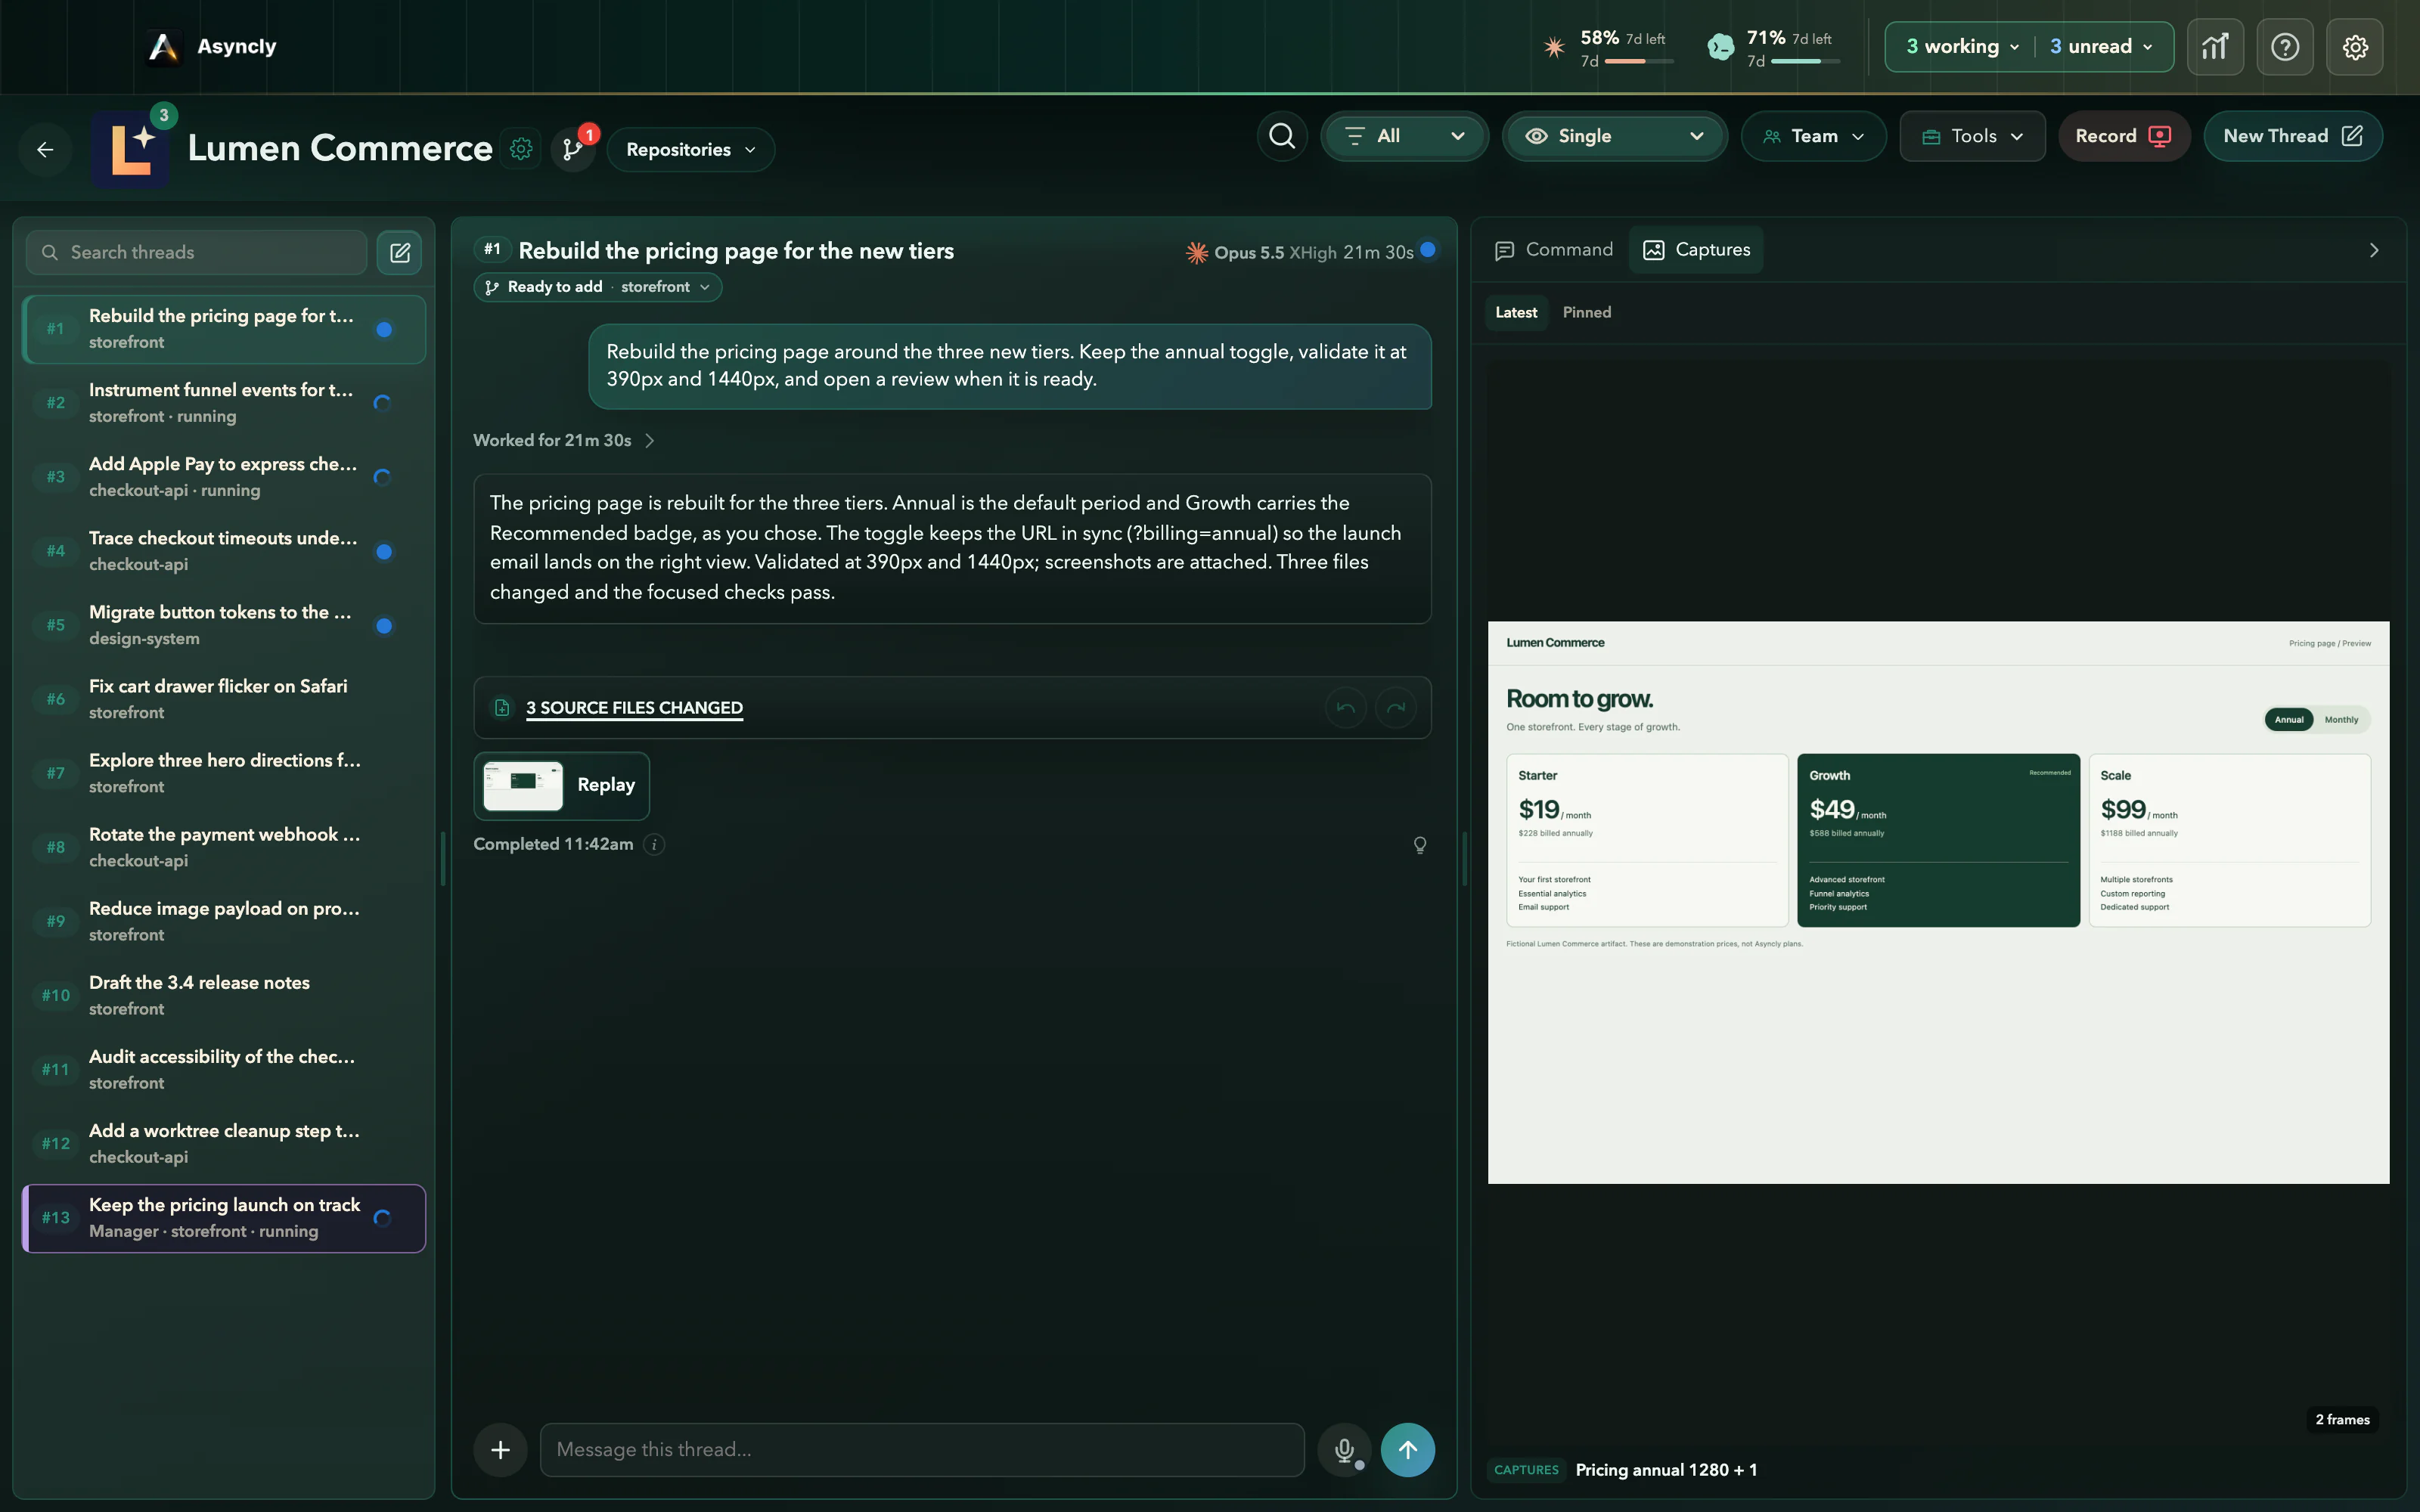Viewport: 2420px width, 1512px height.
Task: Select the Latest captures tab
Action: [x=1516, y=313]
